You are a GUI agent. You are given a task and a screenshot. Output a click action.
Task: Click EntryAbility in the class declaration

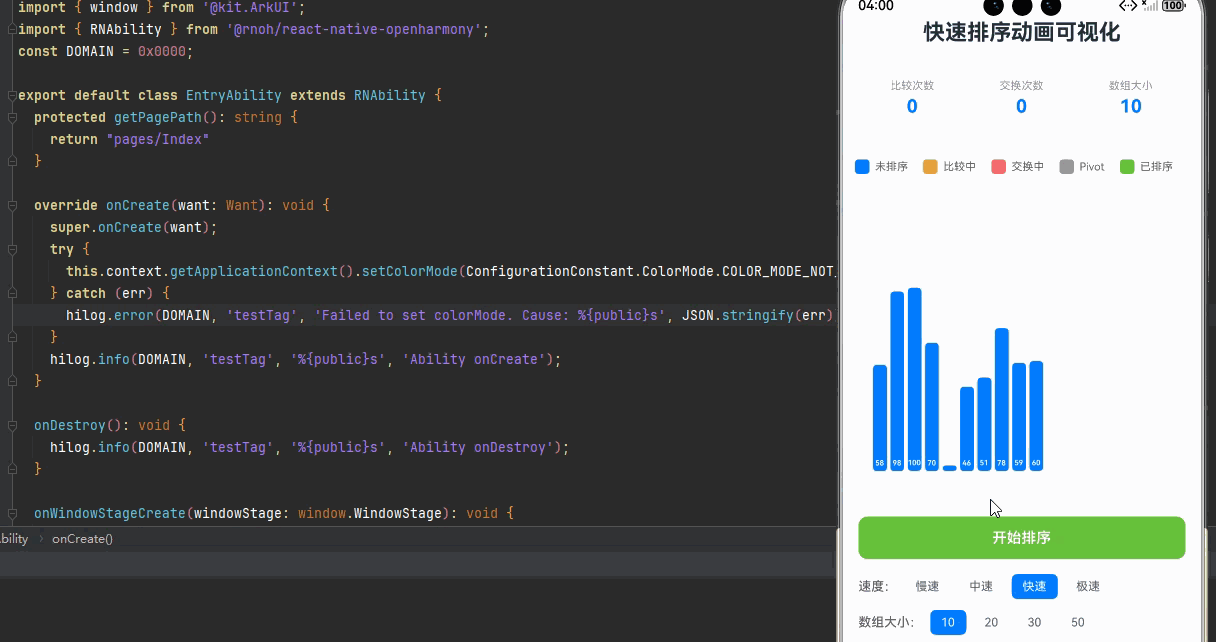pyautogui.click(x=234, y=95)
